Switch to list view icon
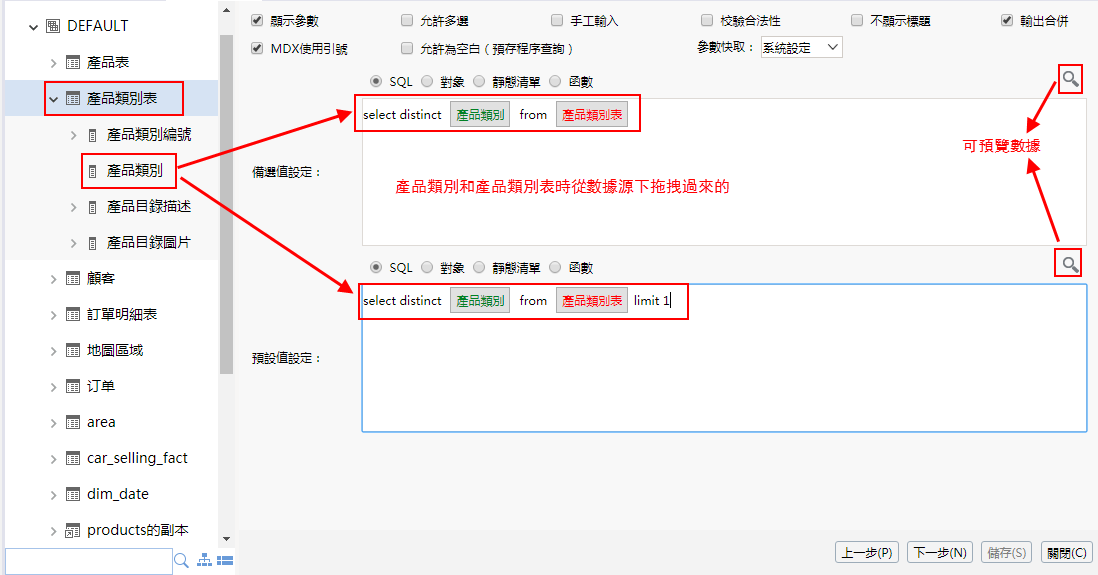Image resolution: width=1098 pixels, height=575 pixels. click(225, 561)
